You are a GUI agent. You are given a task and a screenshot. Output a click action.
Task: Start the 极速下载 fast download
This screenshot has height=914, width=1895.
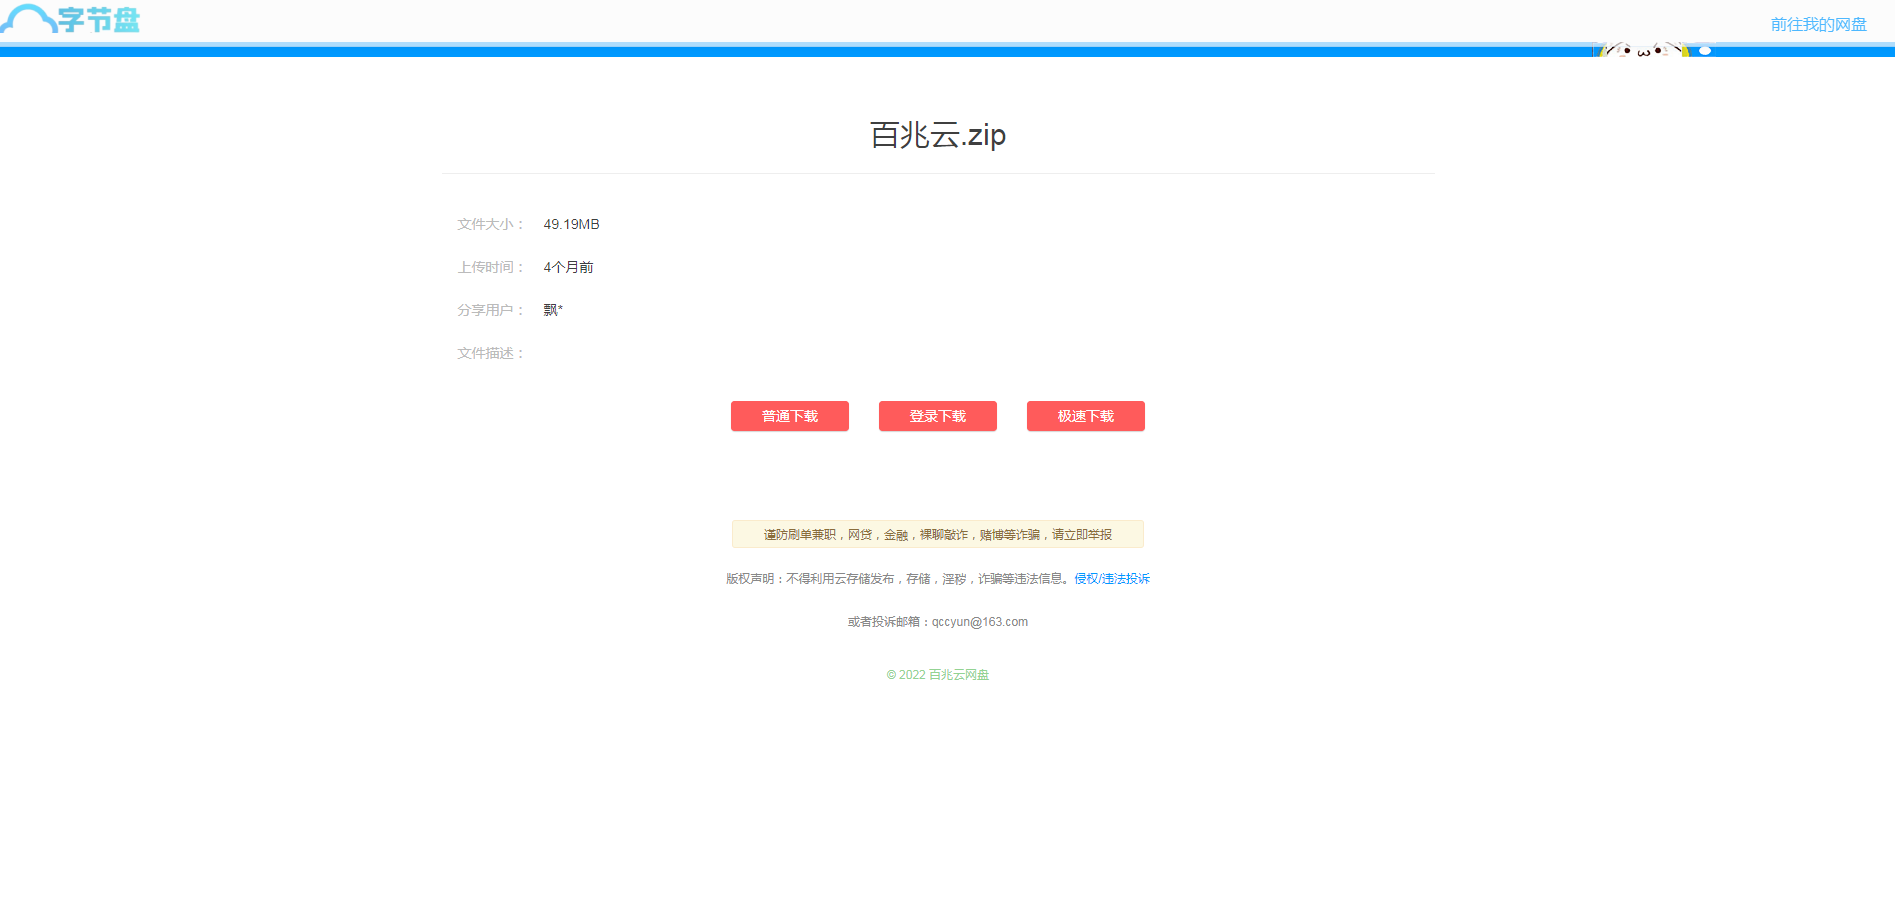coord(1085,416)
